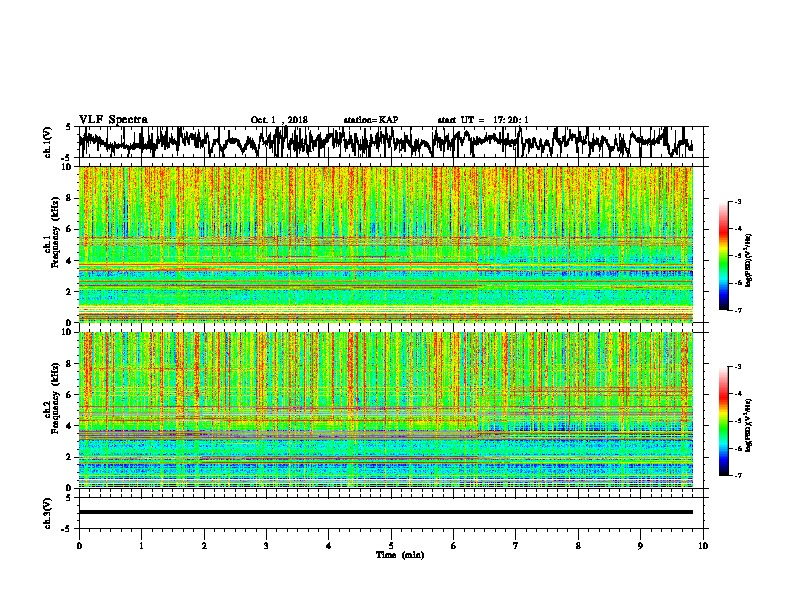Click the ch.2 spectrogram color bar

(x=723, y=421)
